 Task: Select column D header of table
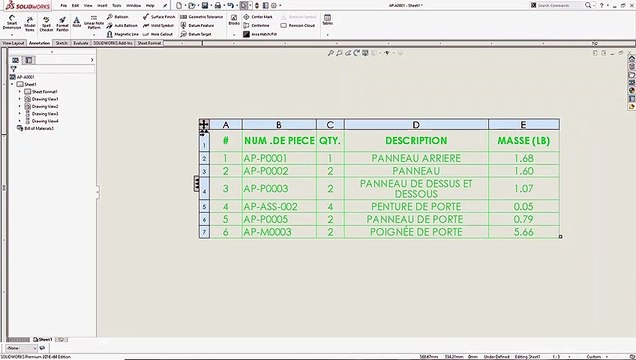pyautogui.click(x=416, y=124)
